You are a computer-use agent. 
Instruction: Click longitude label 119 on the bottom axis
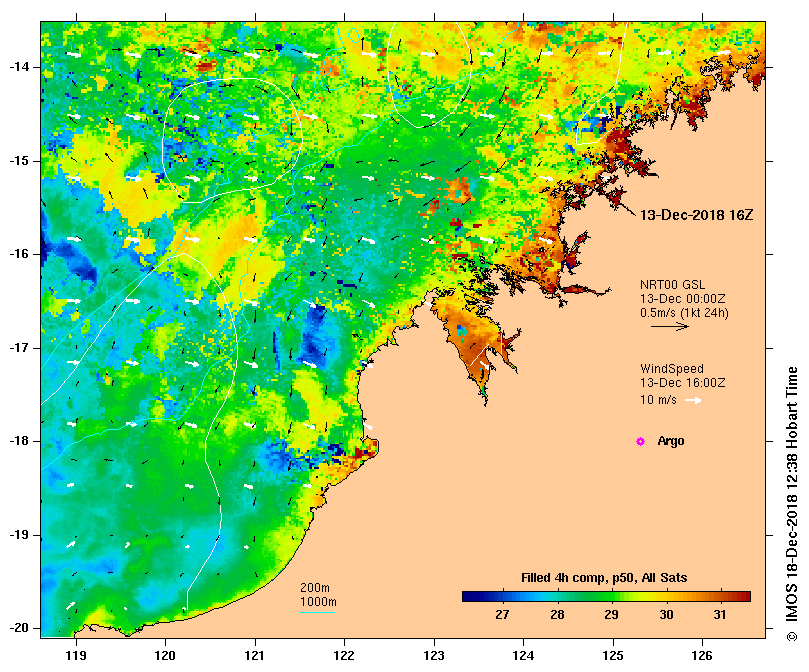click(x=76, y=656)
